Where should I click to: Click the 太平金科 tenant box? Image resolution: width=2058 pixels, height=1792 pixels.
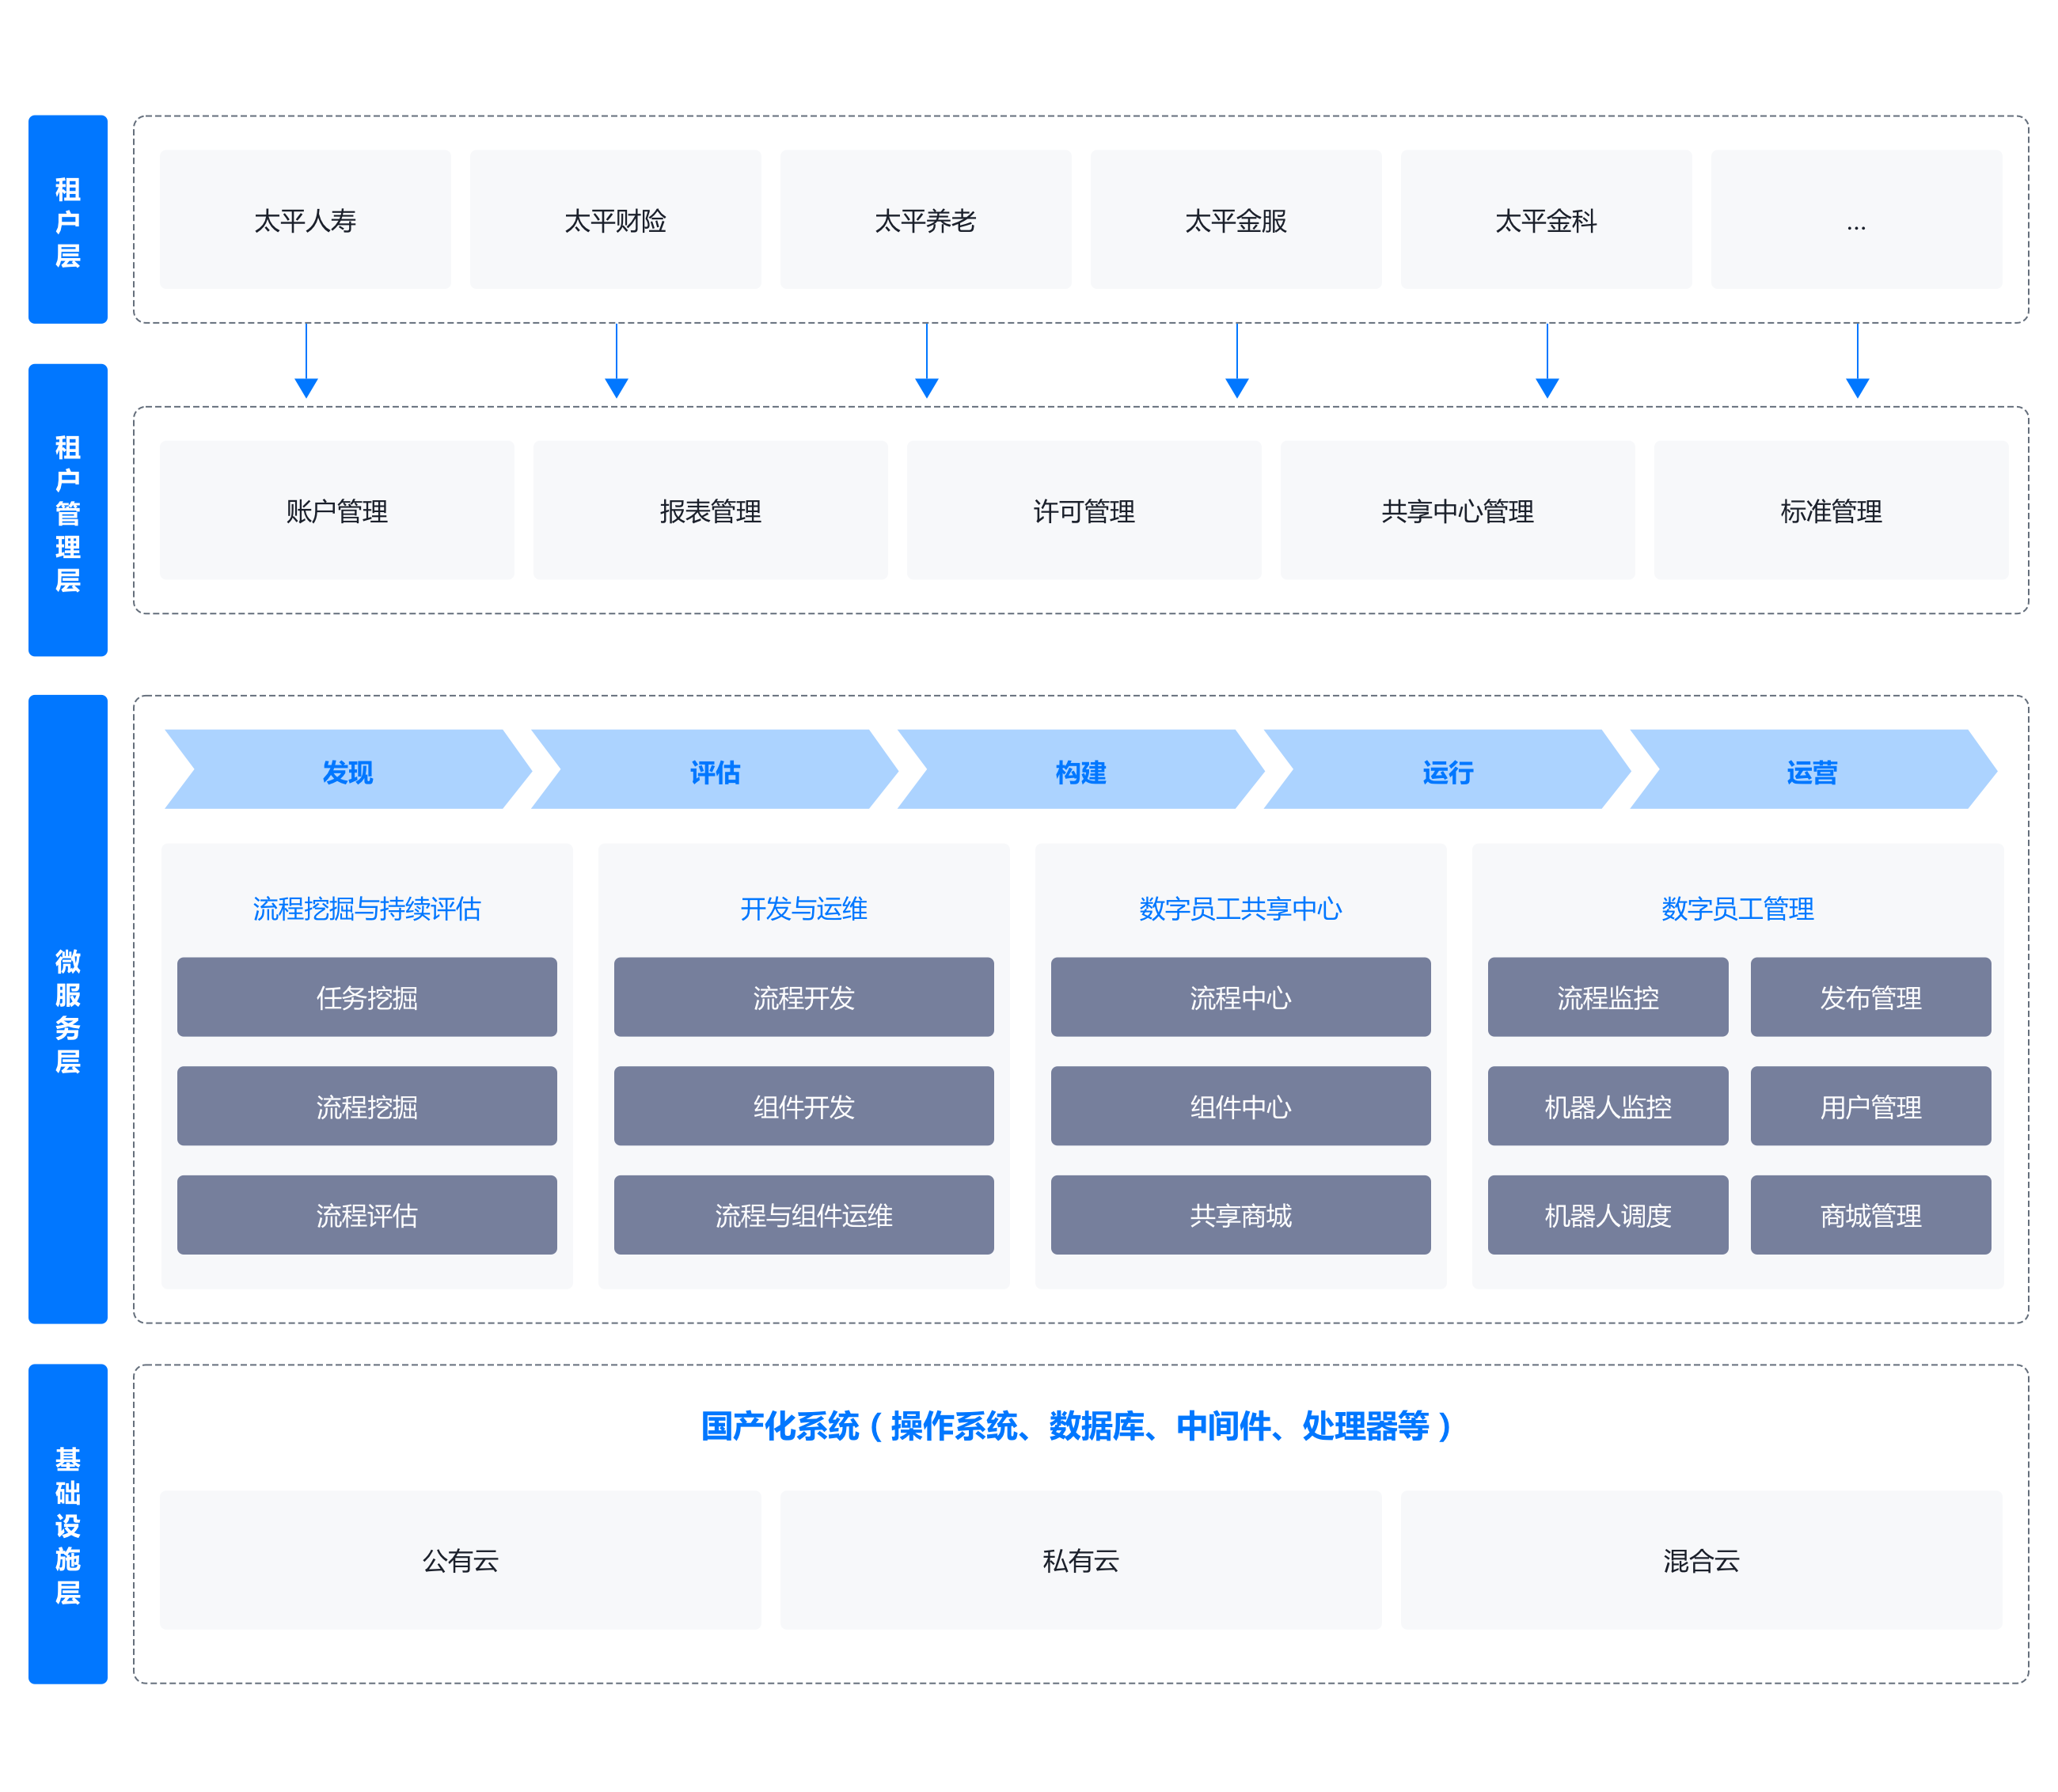point(1546,220)
